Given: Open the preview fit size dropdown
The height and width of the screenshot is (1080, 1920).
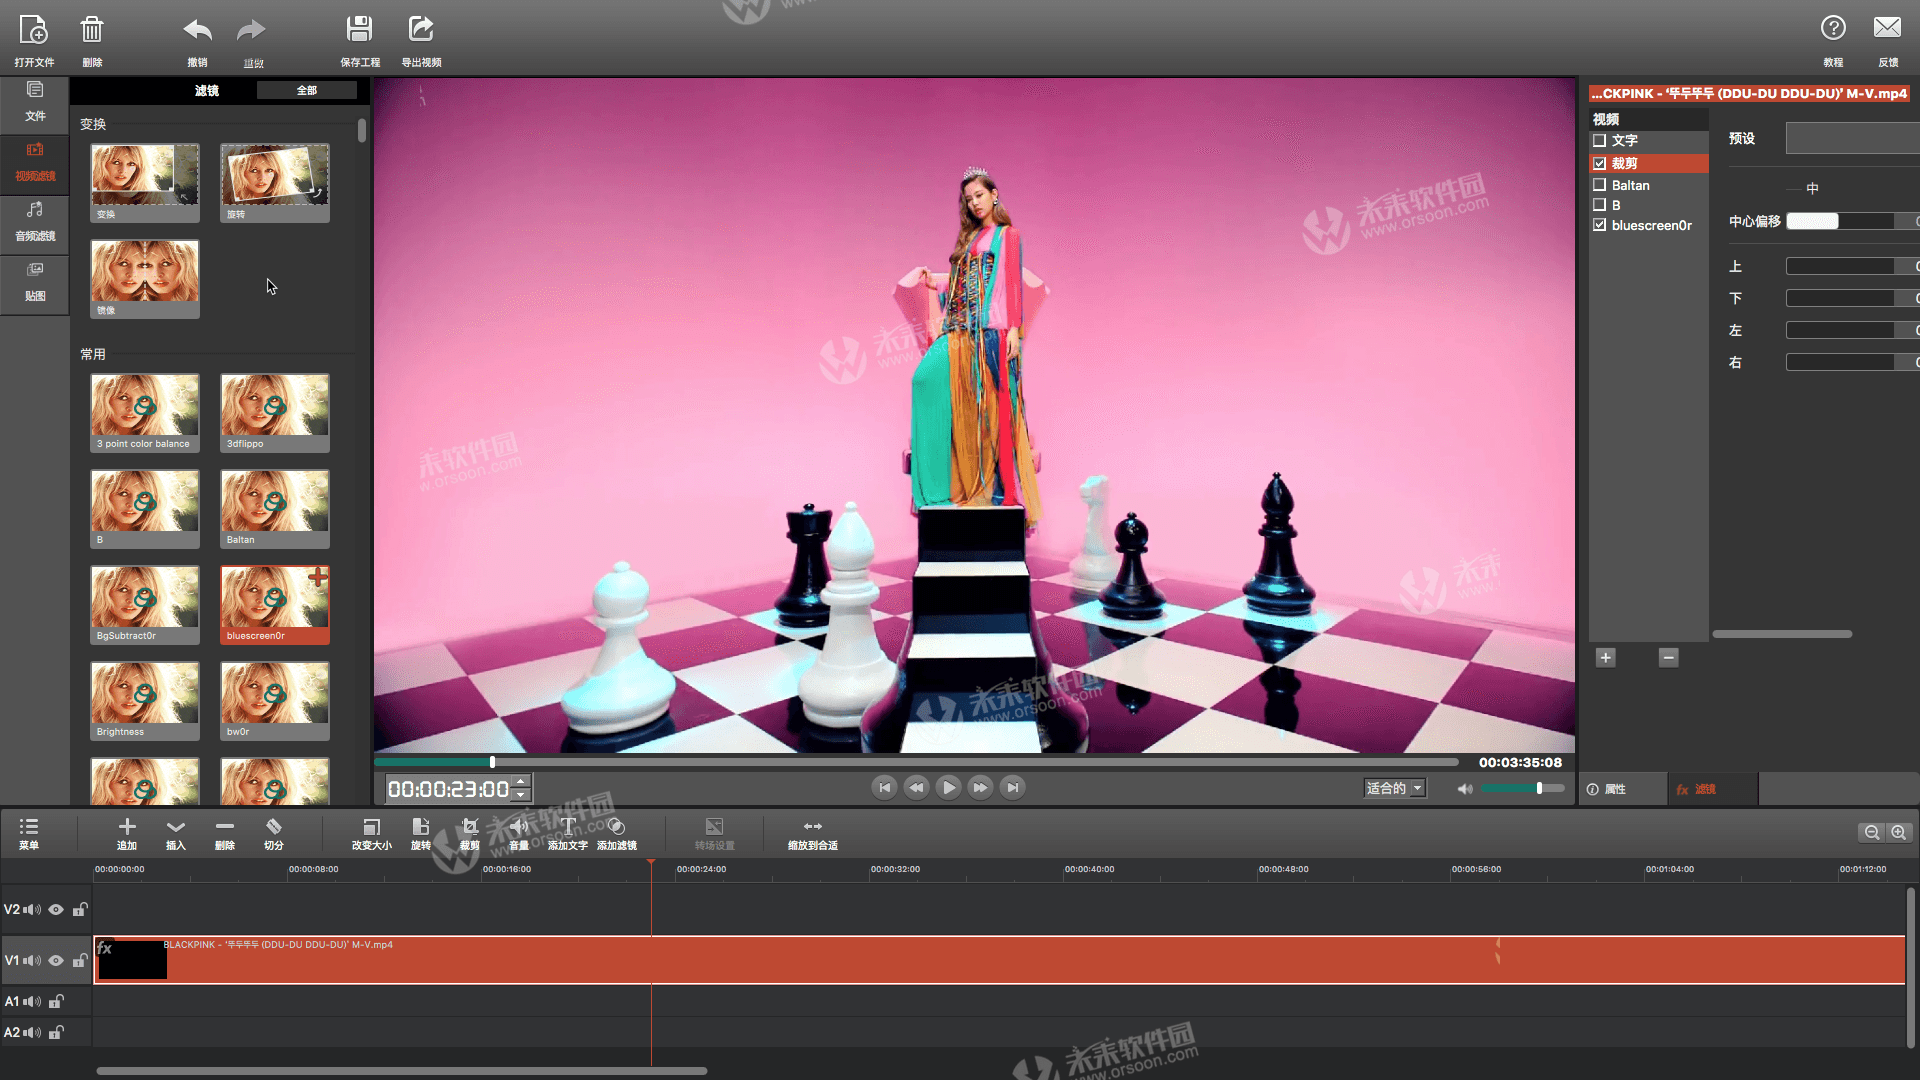Looking at the screenshot, I should (1395, 788).
